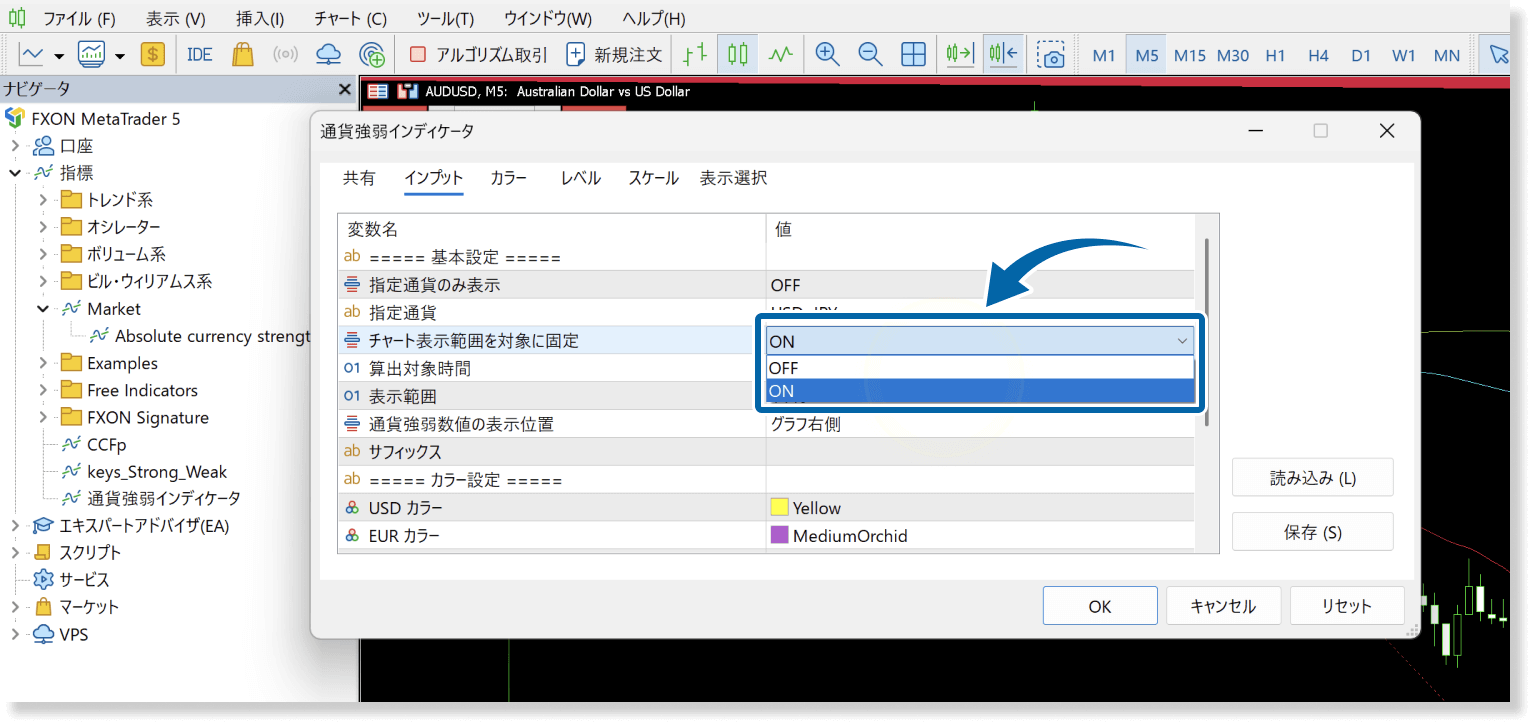This screenshot has height=724, width=1536.
Task: Click the OK button in the dialog
Action: [x=1100, y=605]
